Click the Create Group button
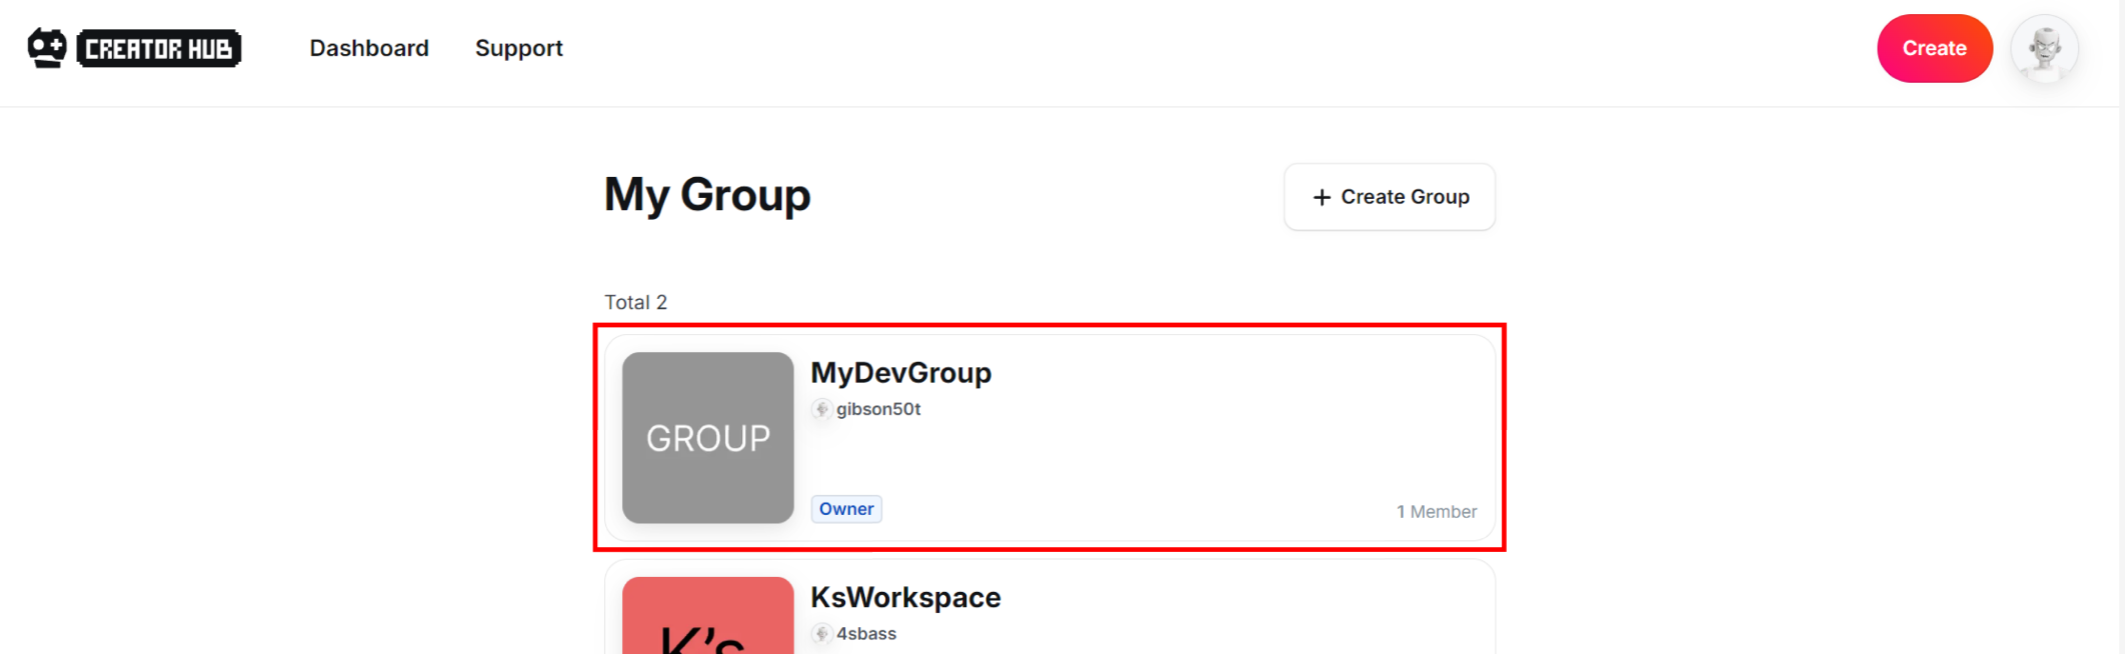2125x654 pixels. coord(1389,197)
